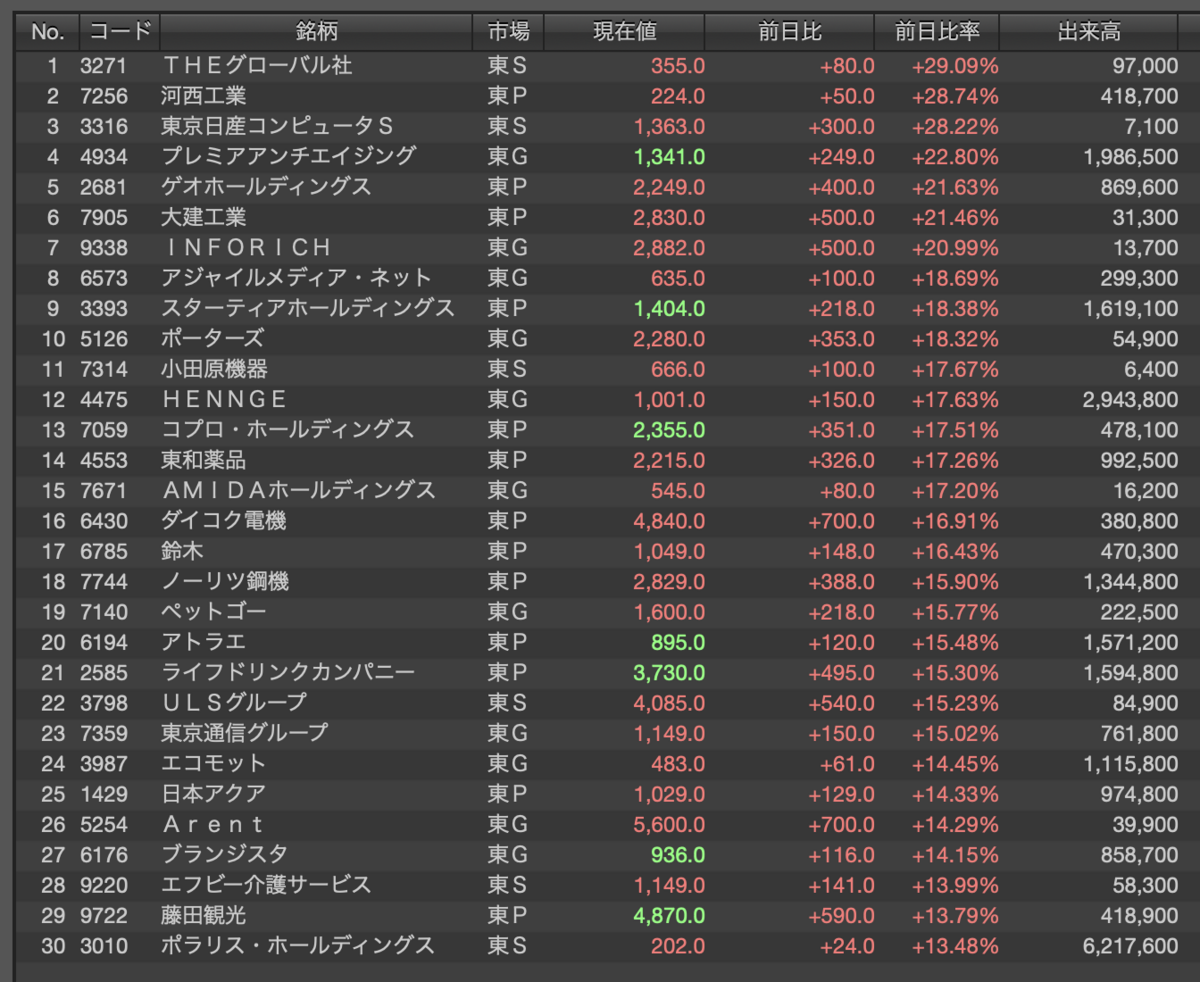The width and height of the screenshot is (1200, 982).
Task: Select the 東京通信グループ stock name
Action: click(x=245, y=733)
